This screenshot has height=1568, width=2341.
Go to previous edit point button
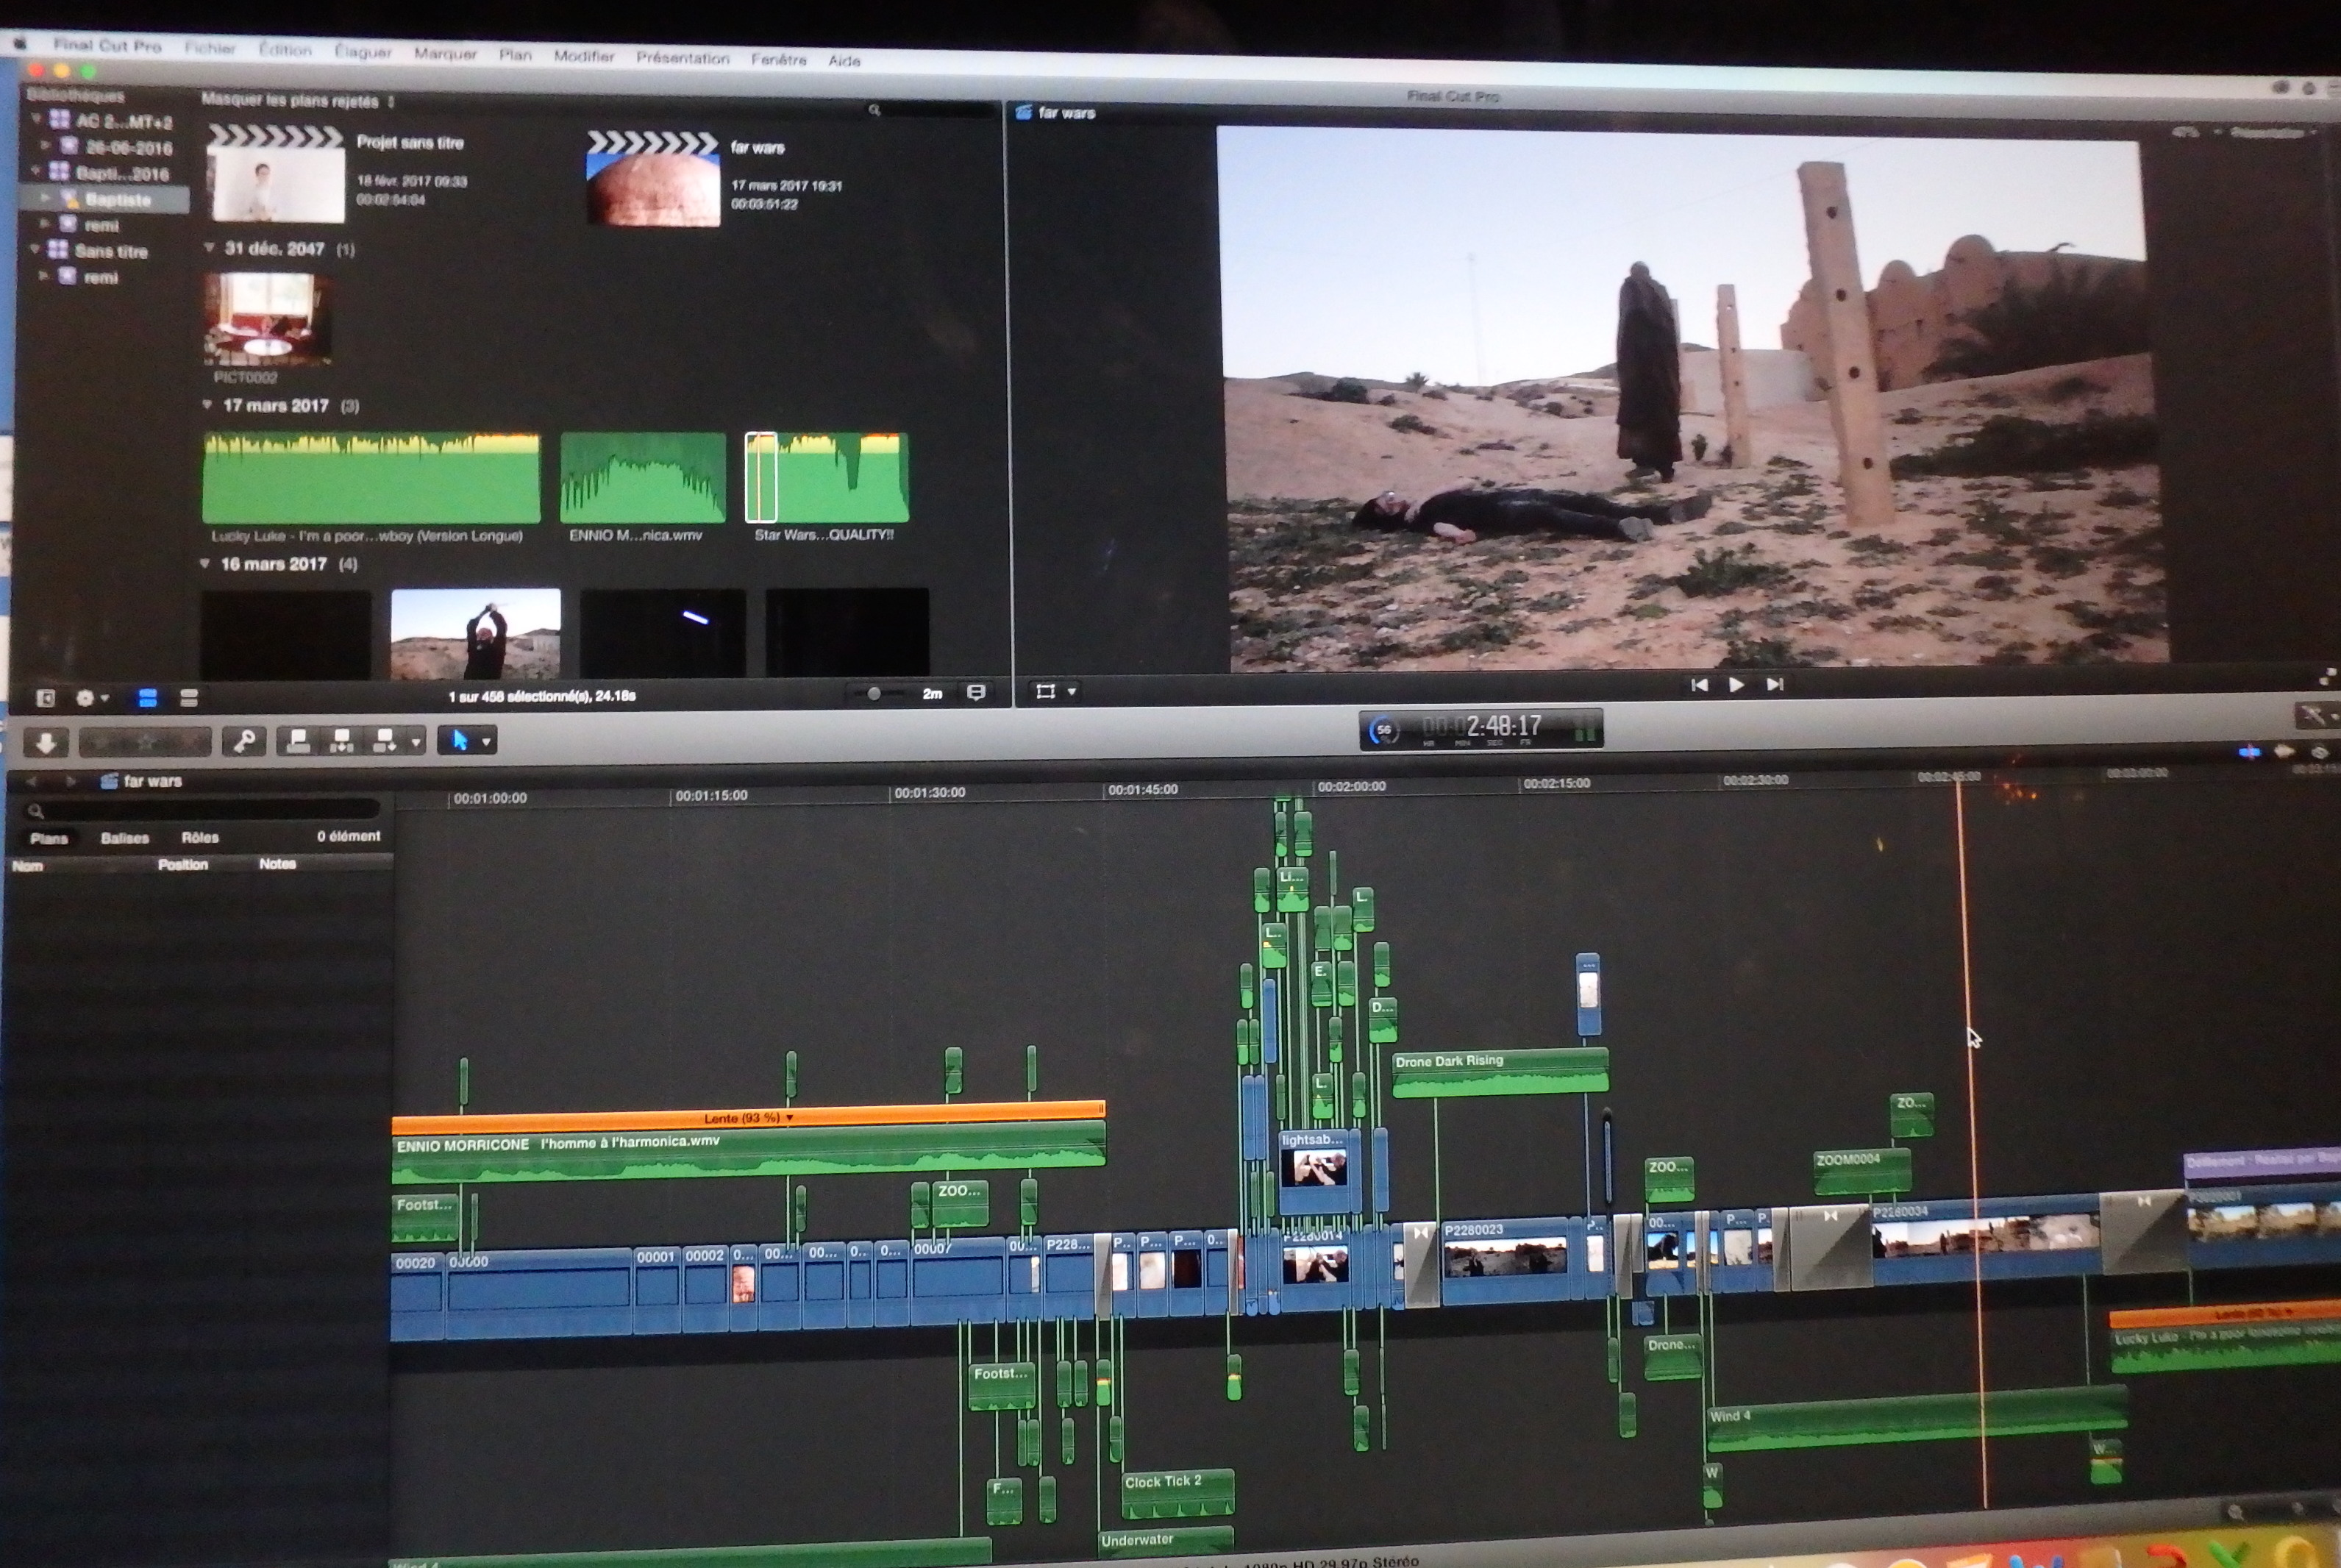click(x=1698, y=685)
